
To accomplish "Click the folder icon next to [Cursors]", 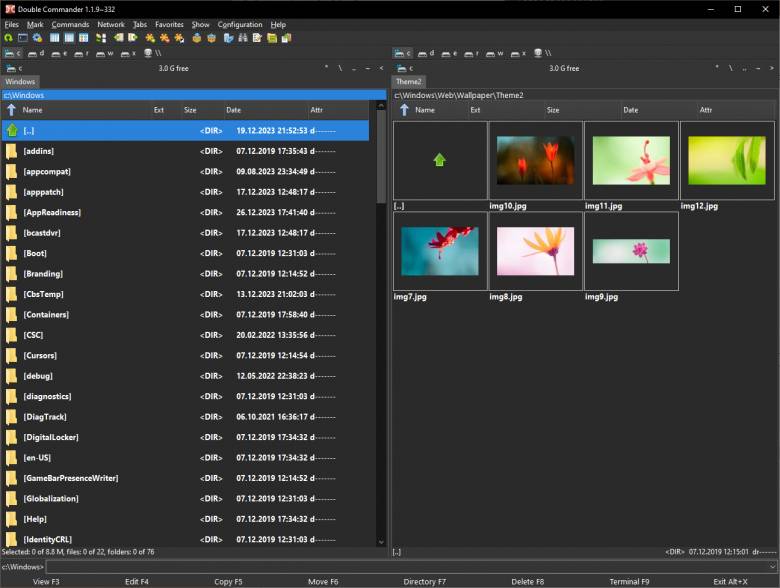I will coord(12,355).
